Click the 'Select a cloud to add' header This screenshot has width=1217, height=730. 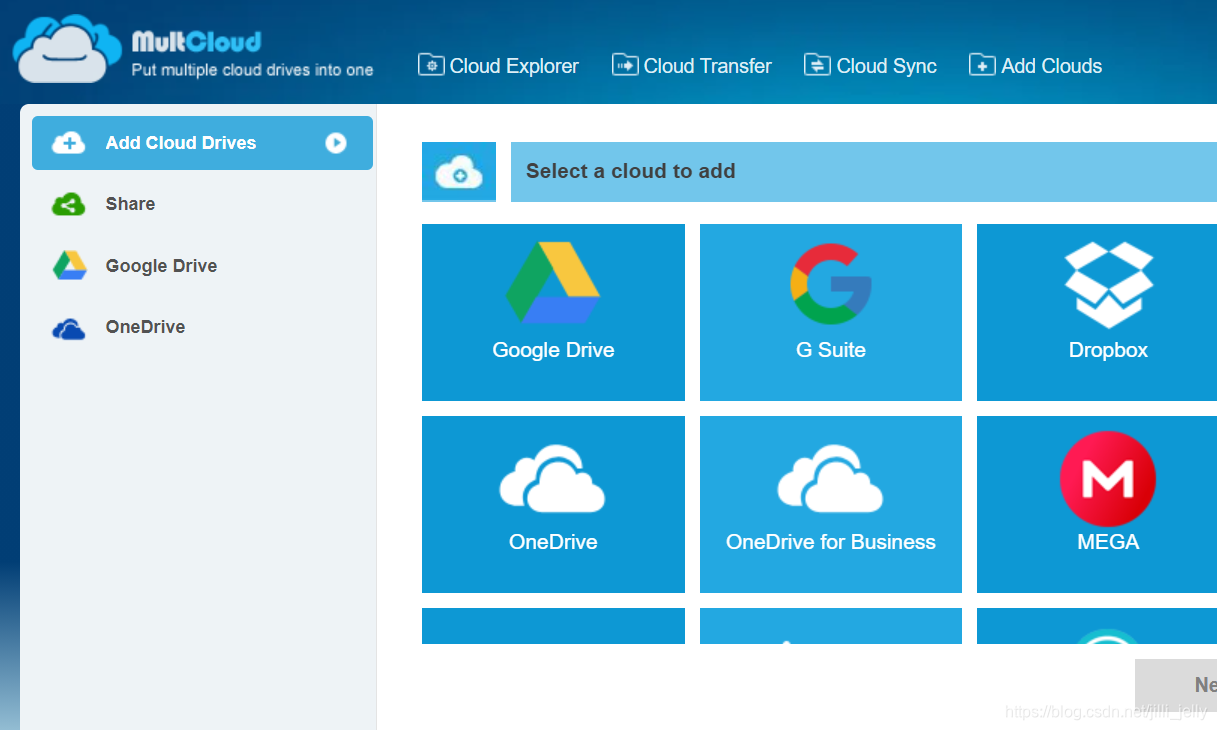(864, 172)
